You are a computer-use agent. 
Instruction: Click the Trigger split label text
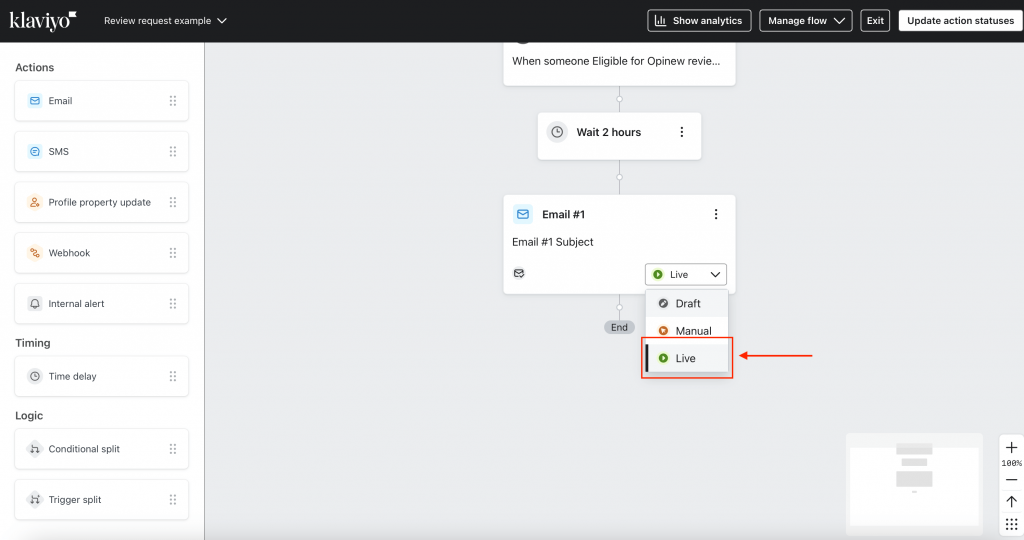(75, 500)
